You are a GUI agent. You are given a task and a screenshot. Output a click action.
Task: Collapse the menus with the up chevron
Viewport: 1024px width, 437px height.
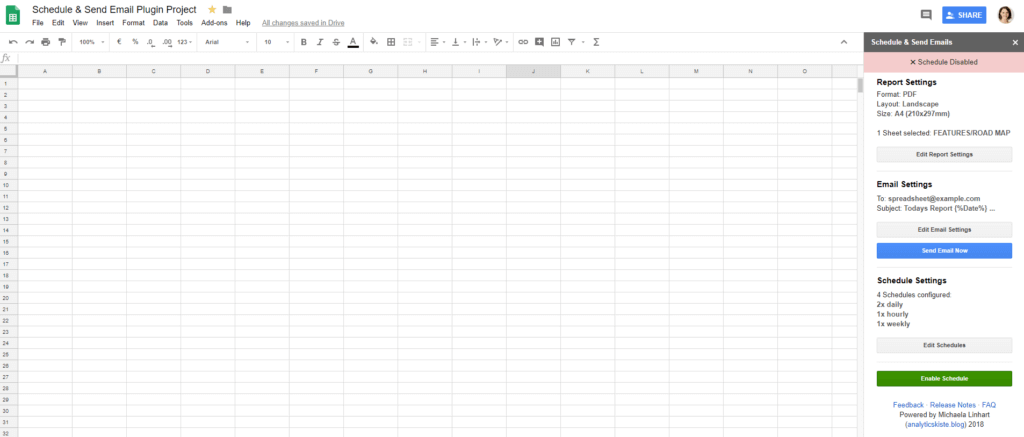(x=844, y=42)
